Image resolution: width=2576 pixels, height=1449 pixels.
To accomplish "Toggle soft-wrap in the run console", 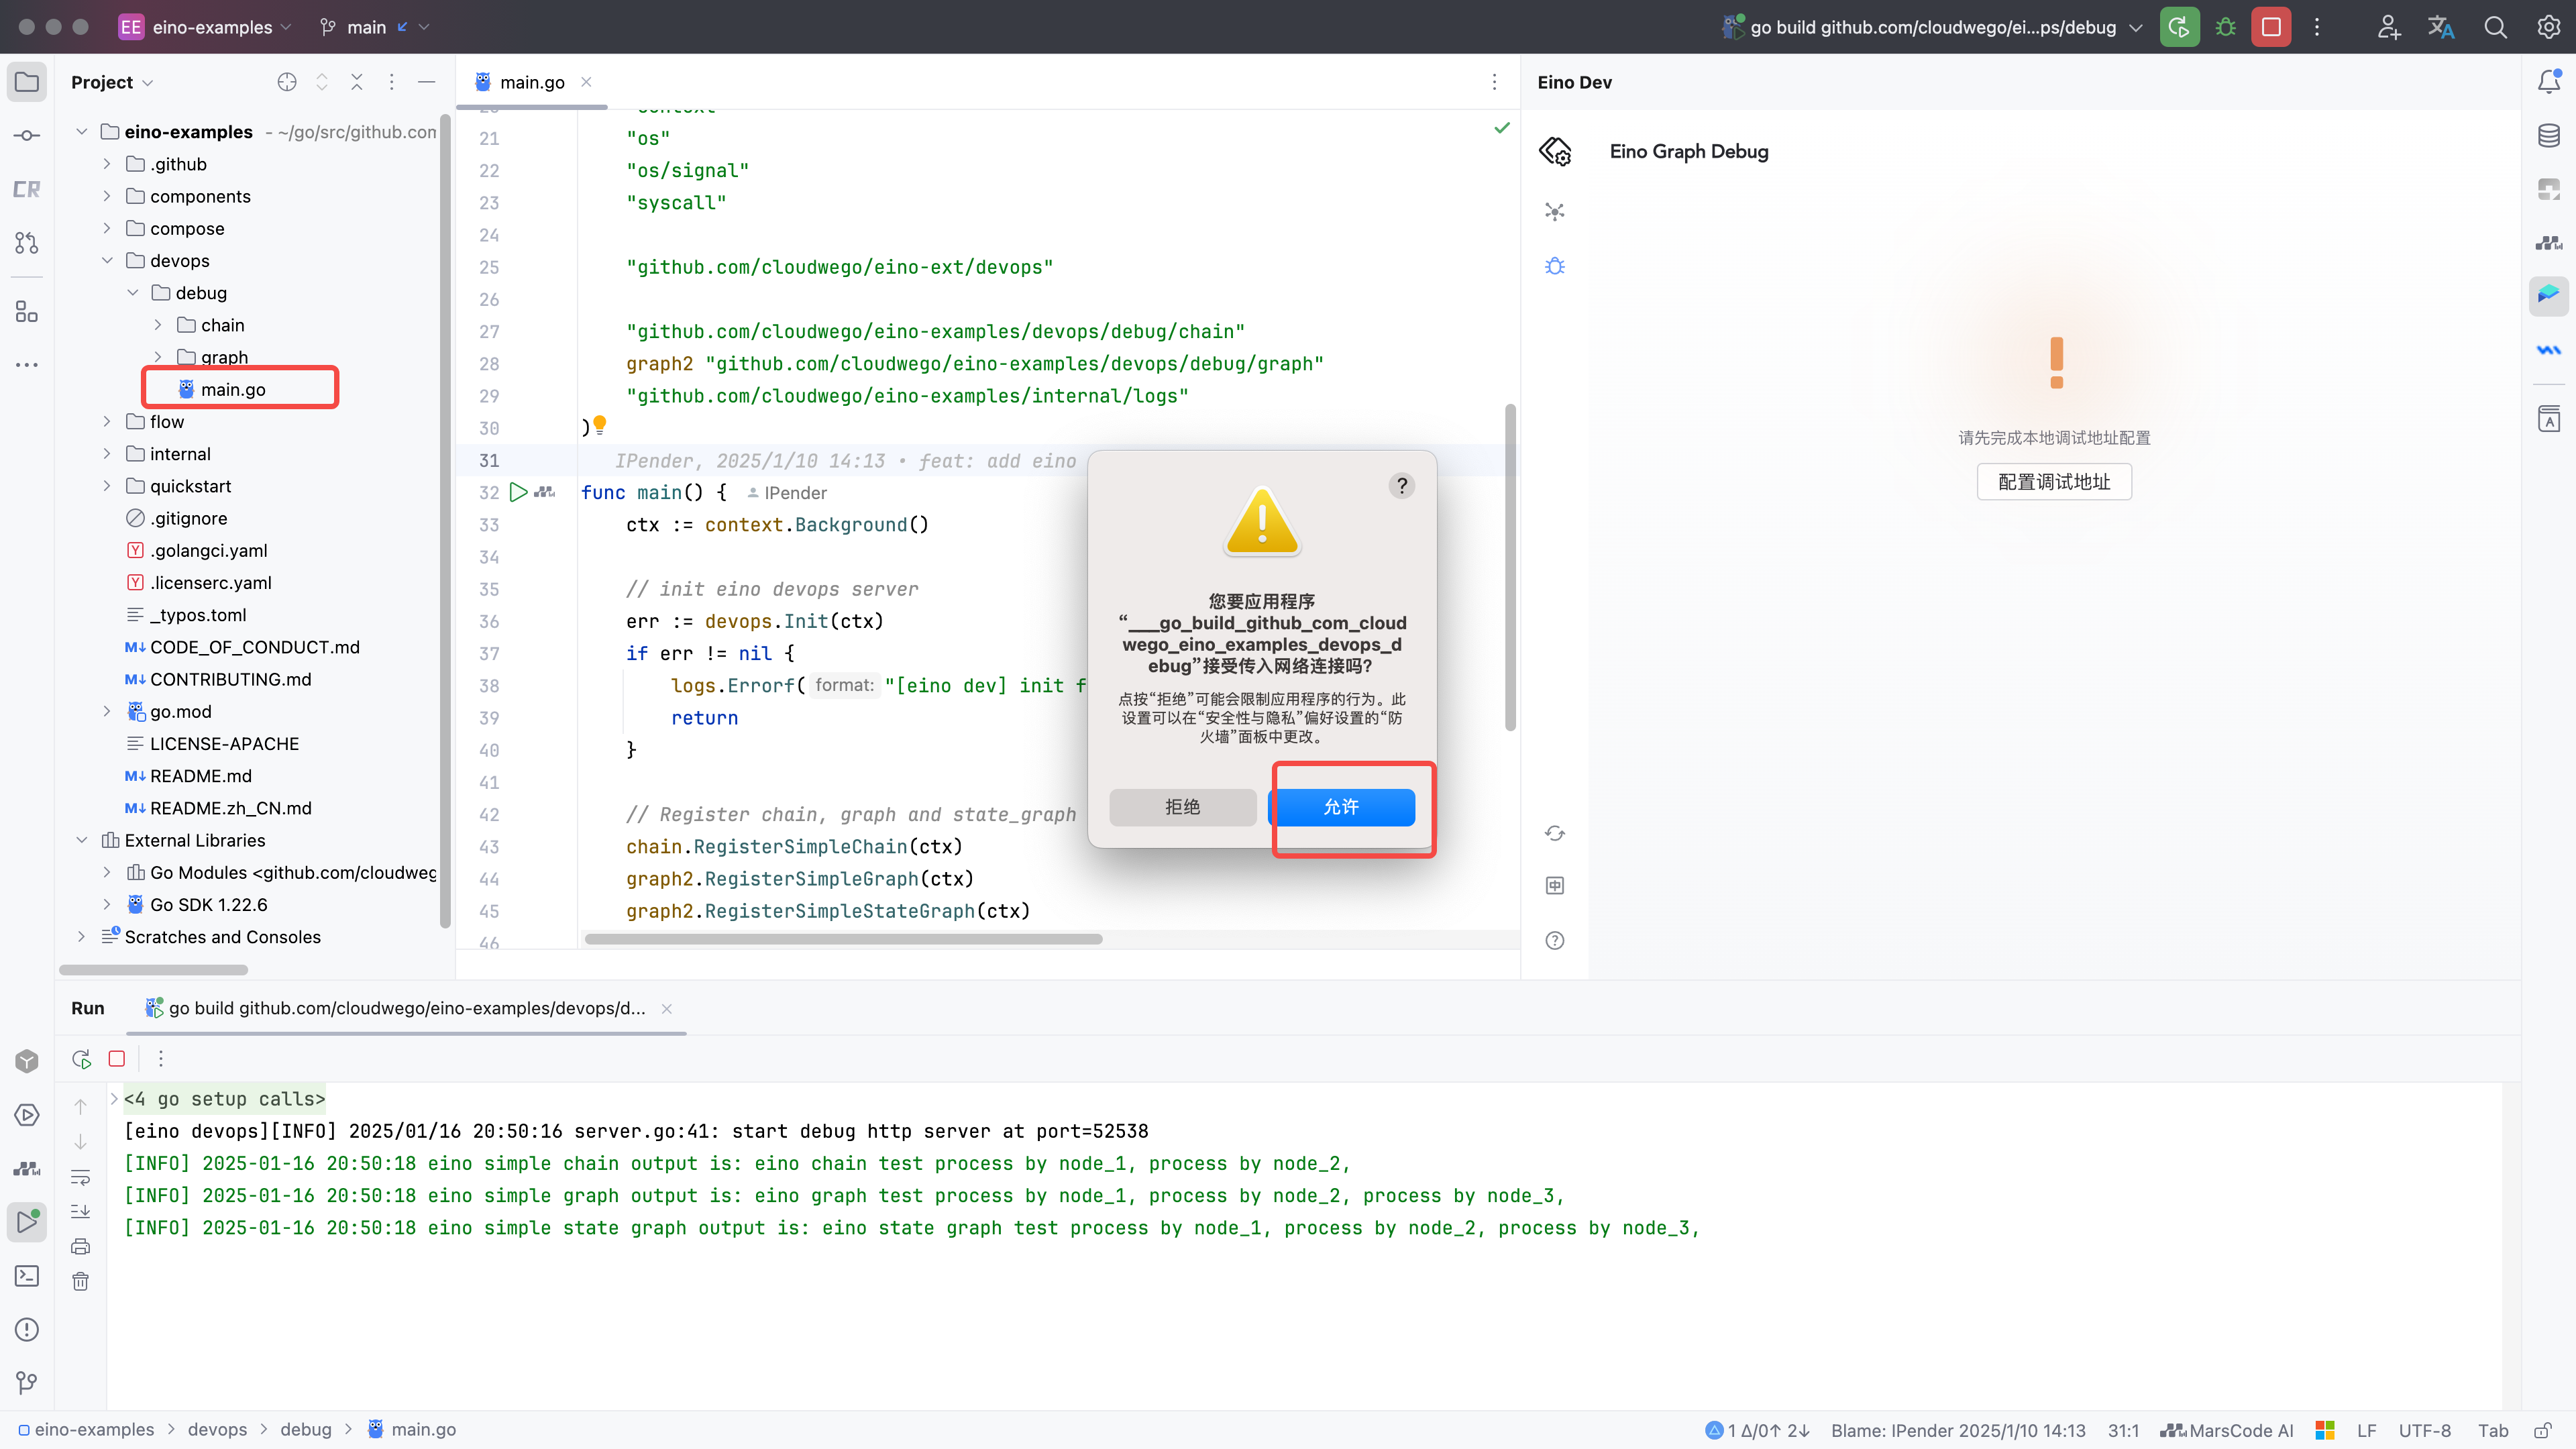I will click(81, 1177).
